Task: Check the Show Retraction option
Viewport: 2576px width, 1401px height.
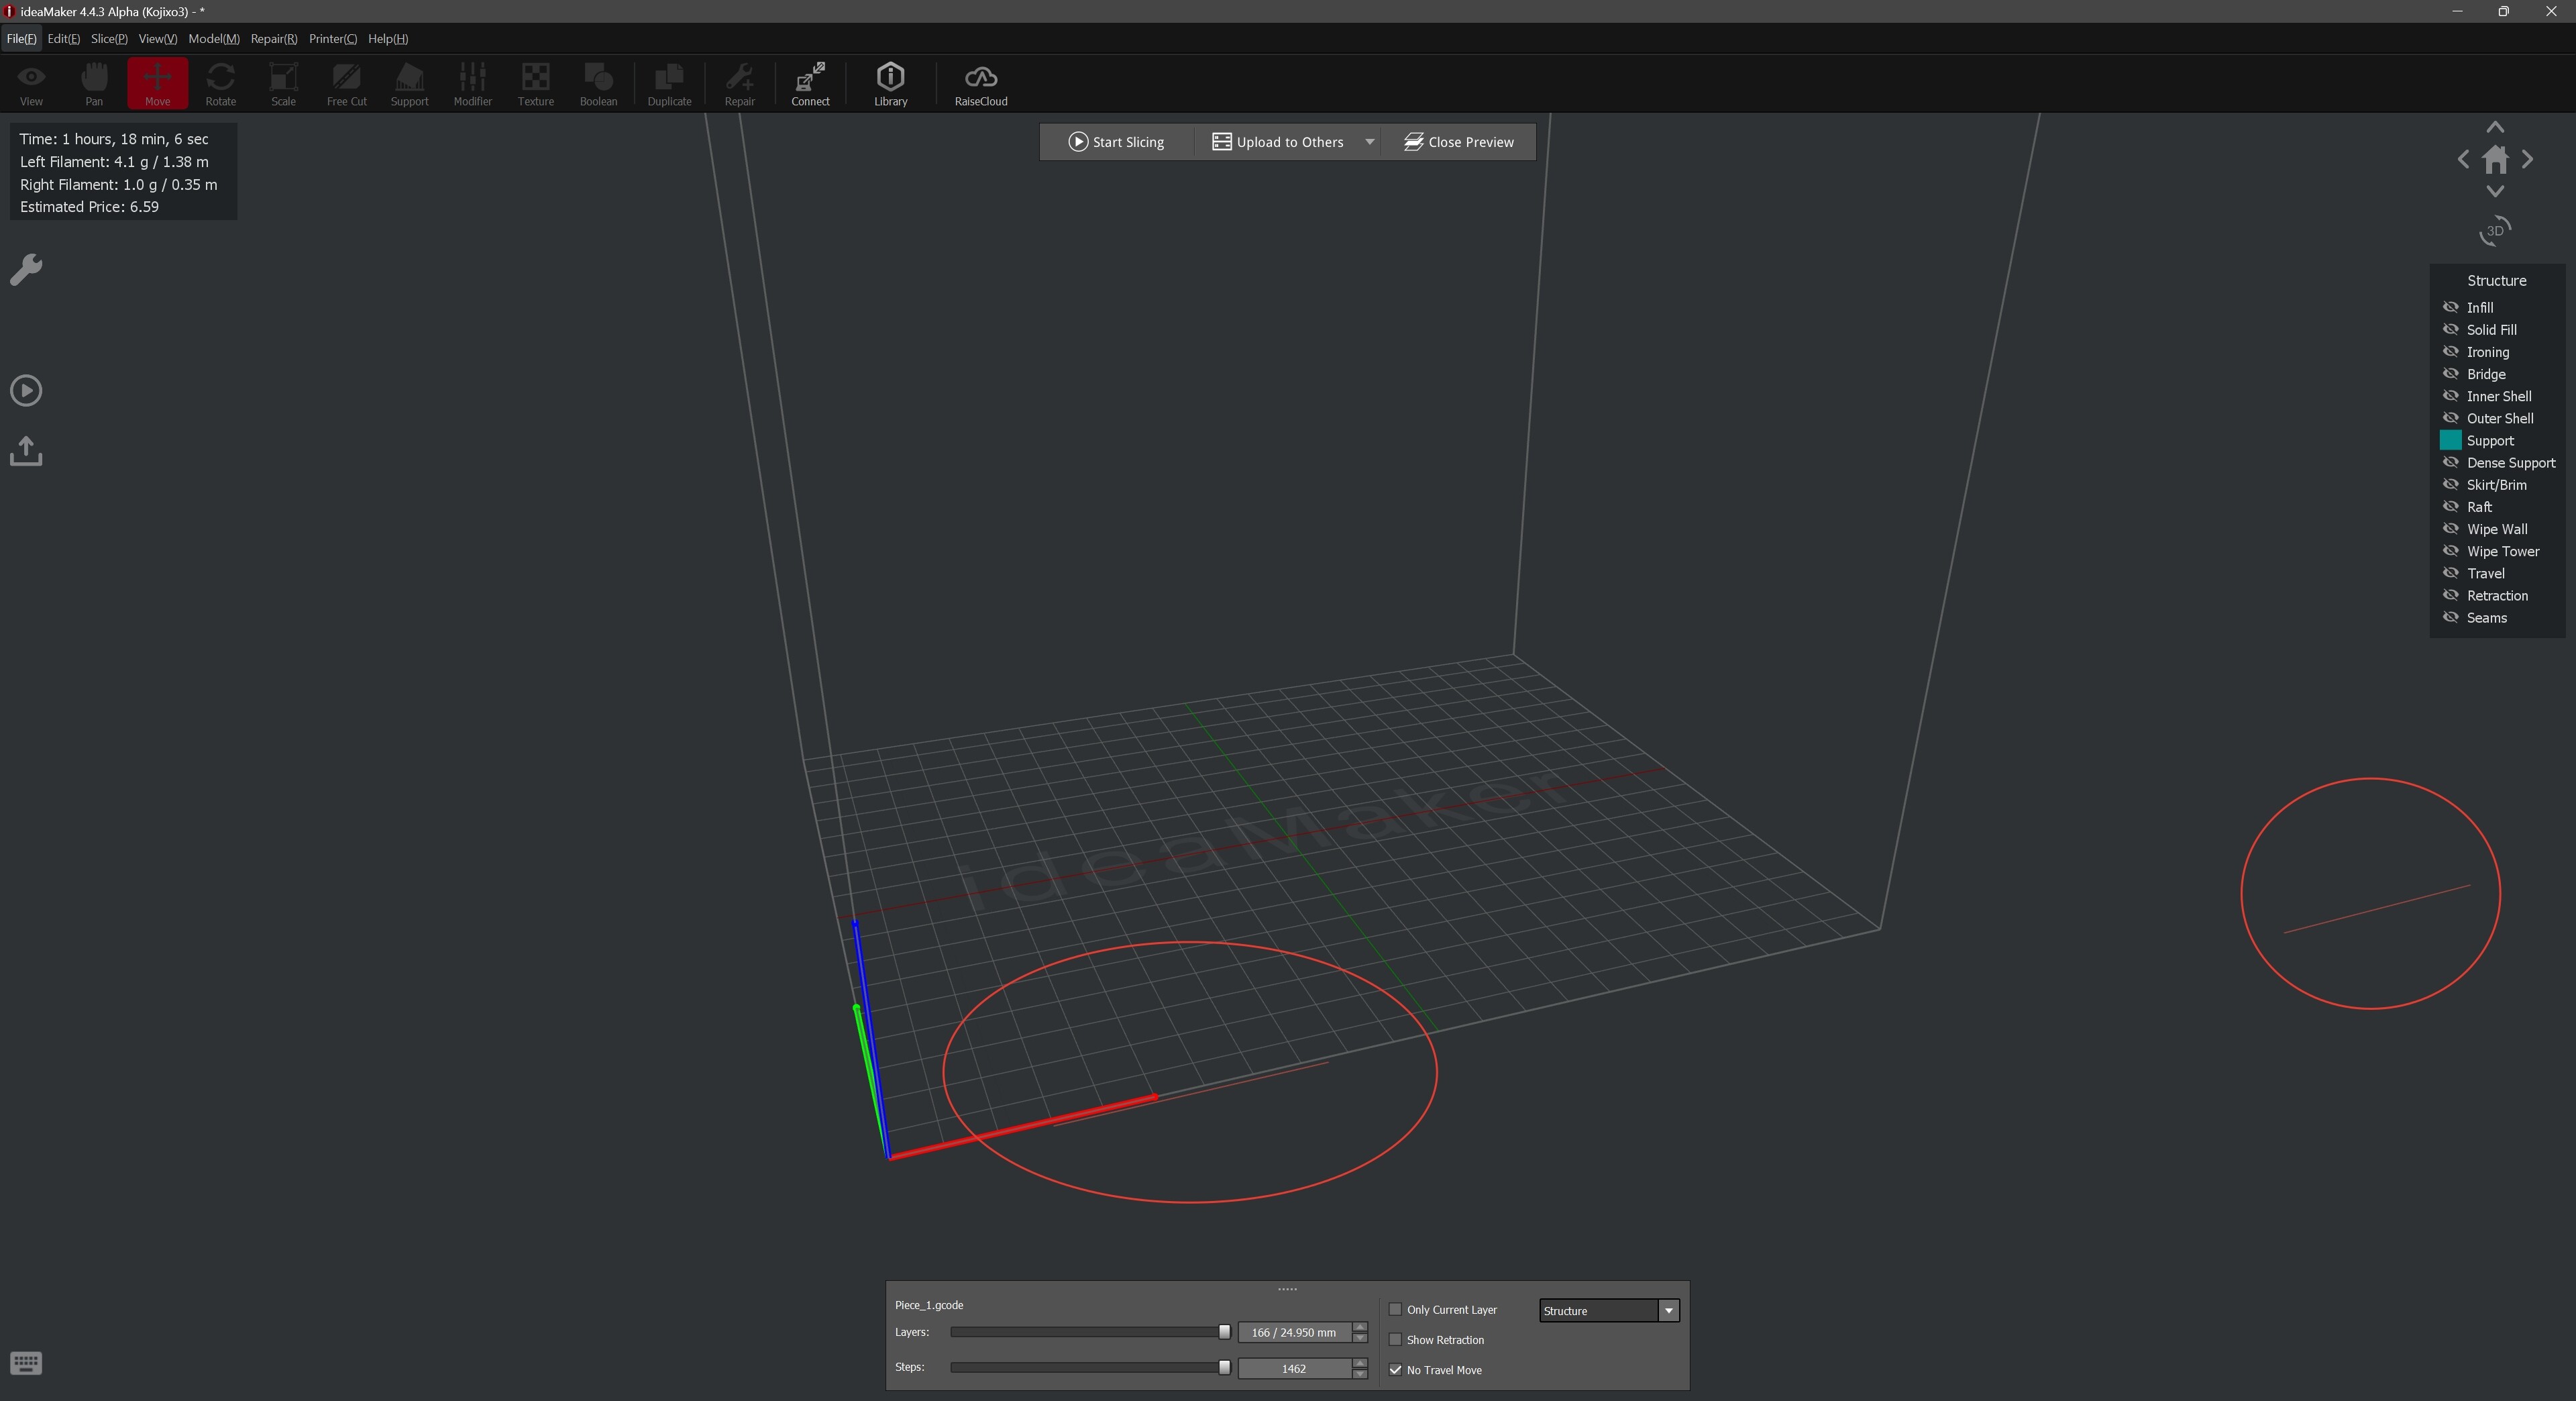Action: tap(1396, 1340)
